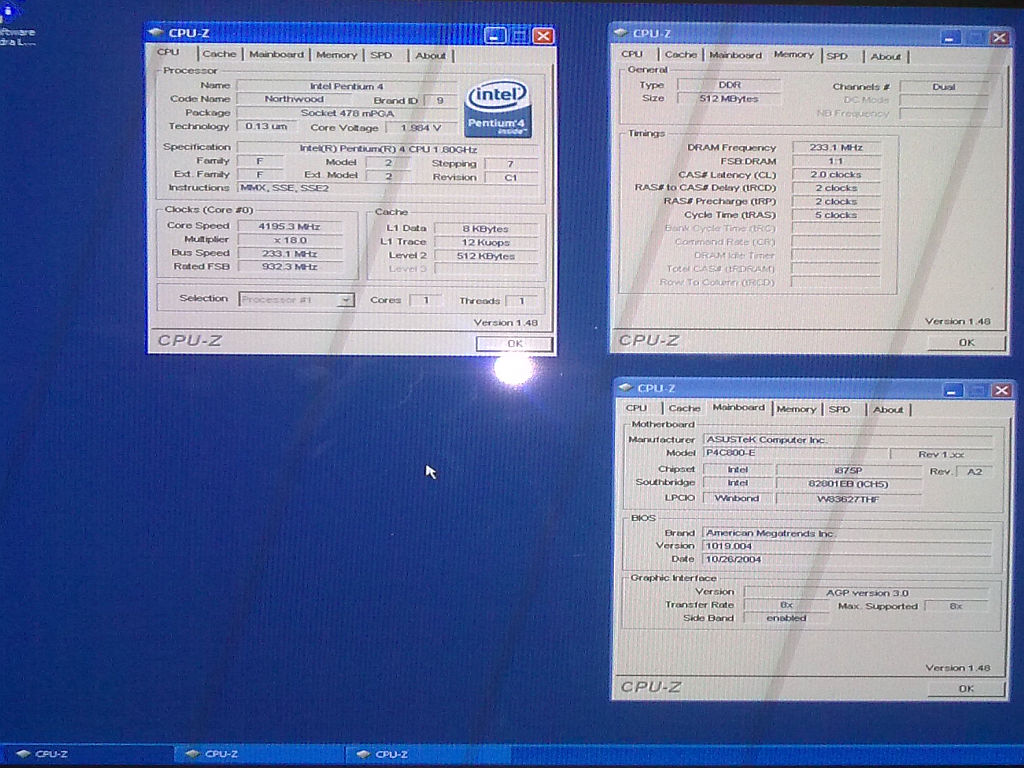The image size is (1024, 768).
Task: Click the memory Size value "512 MBytes"
Action: pyautogui.click(x=729, y=99)
